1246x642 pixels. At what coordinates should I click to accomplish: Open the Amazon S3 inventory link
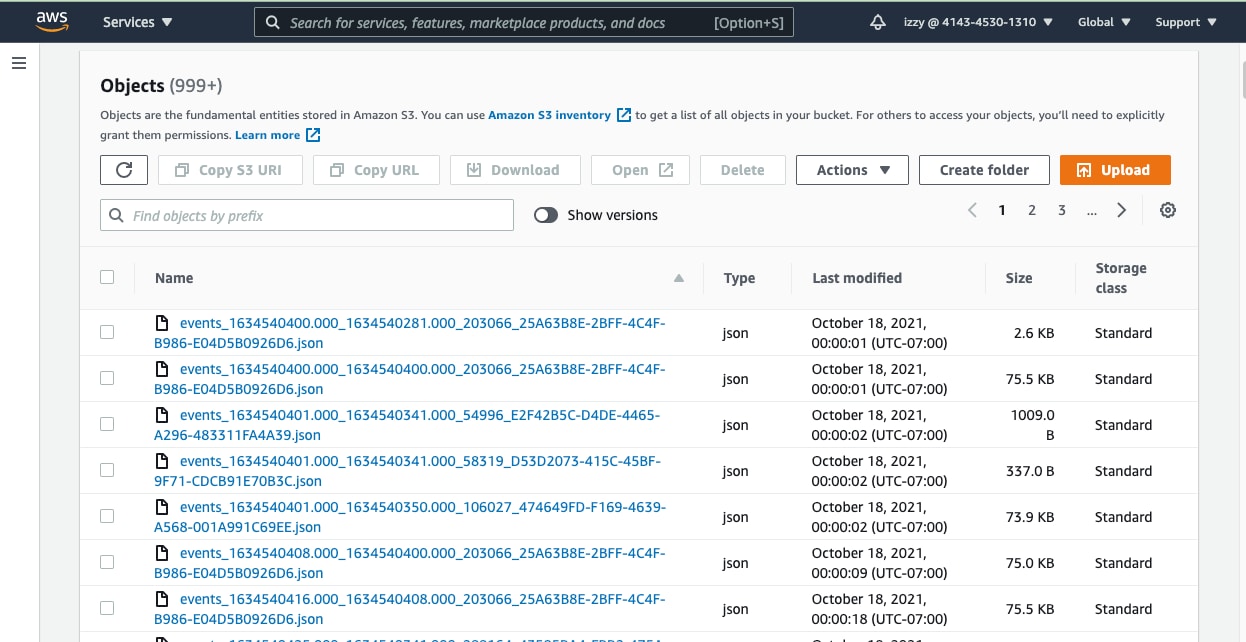(549, 115)
